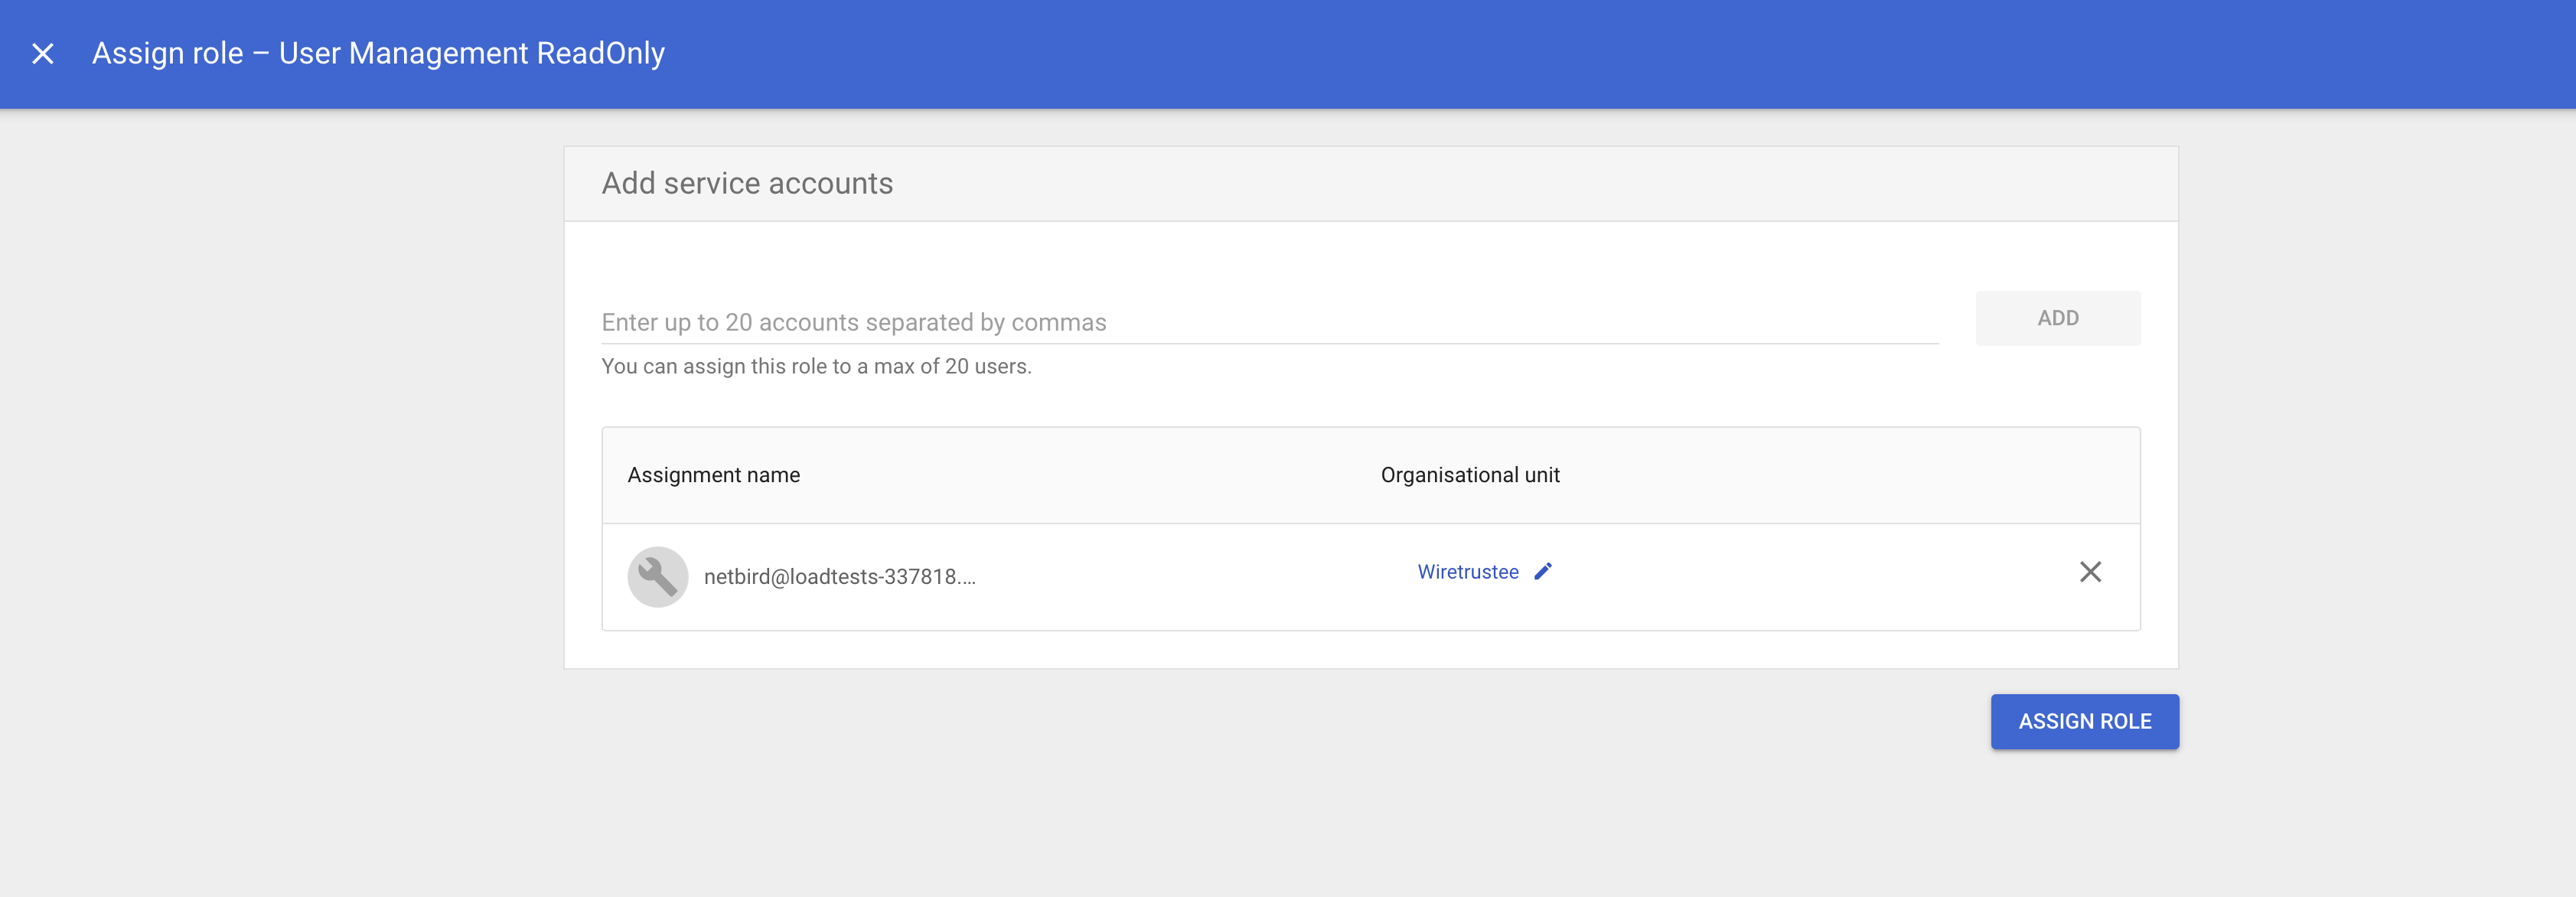Viewport: 2576px width, 897px height.
Task: Click the dialog title User Management ReadOnly
Action: (378, 54)
